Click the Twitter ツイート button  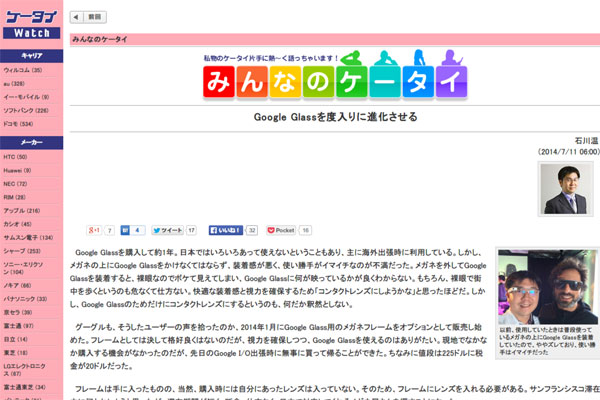pos(168,230)
